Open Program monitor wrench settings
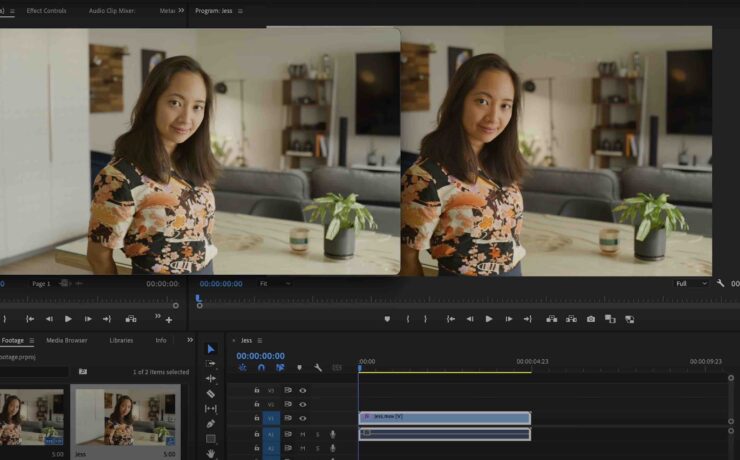Image resolution: width=740 pixels, height=460 pixels. pyautogui.click(x=721, y=283)
